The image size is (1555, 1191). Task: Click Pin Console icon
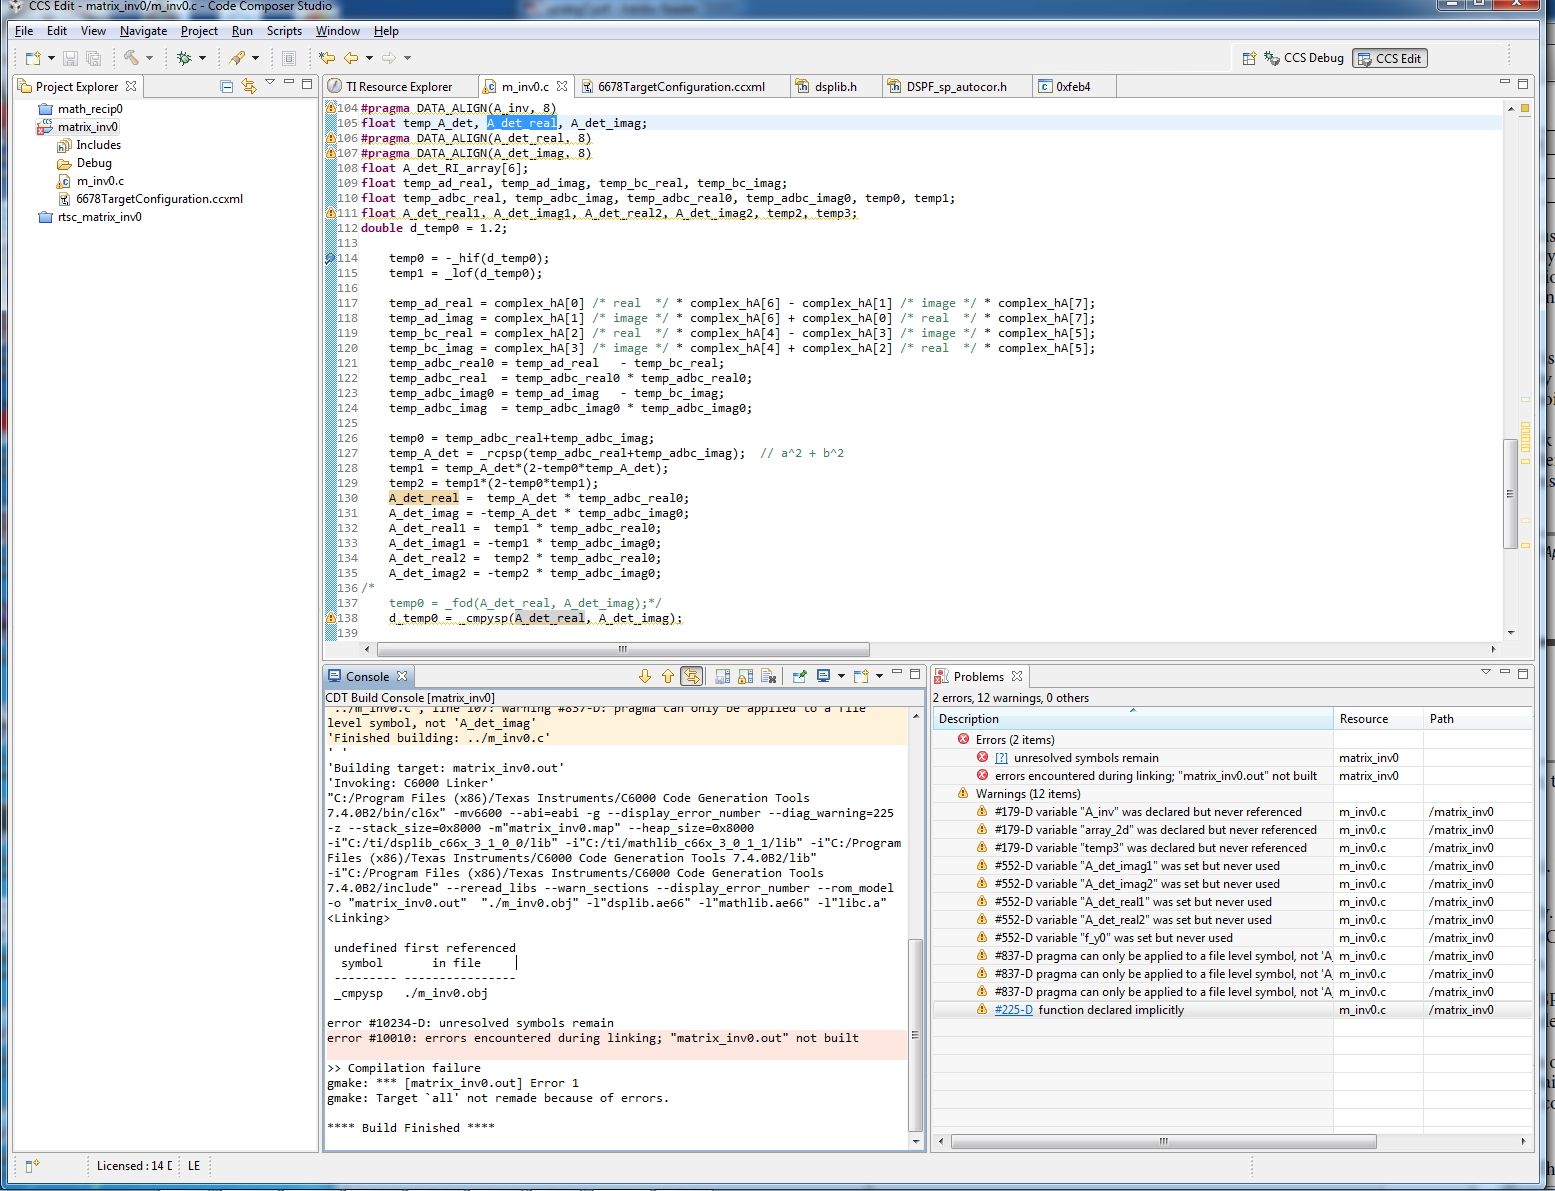tap(799, 677)
